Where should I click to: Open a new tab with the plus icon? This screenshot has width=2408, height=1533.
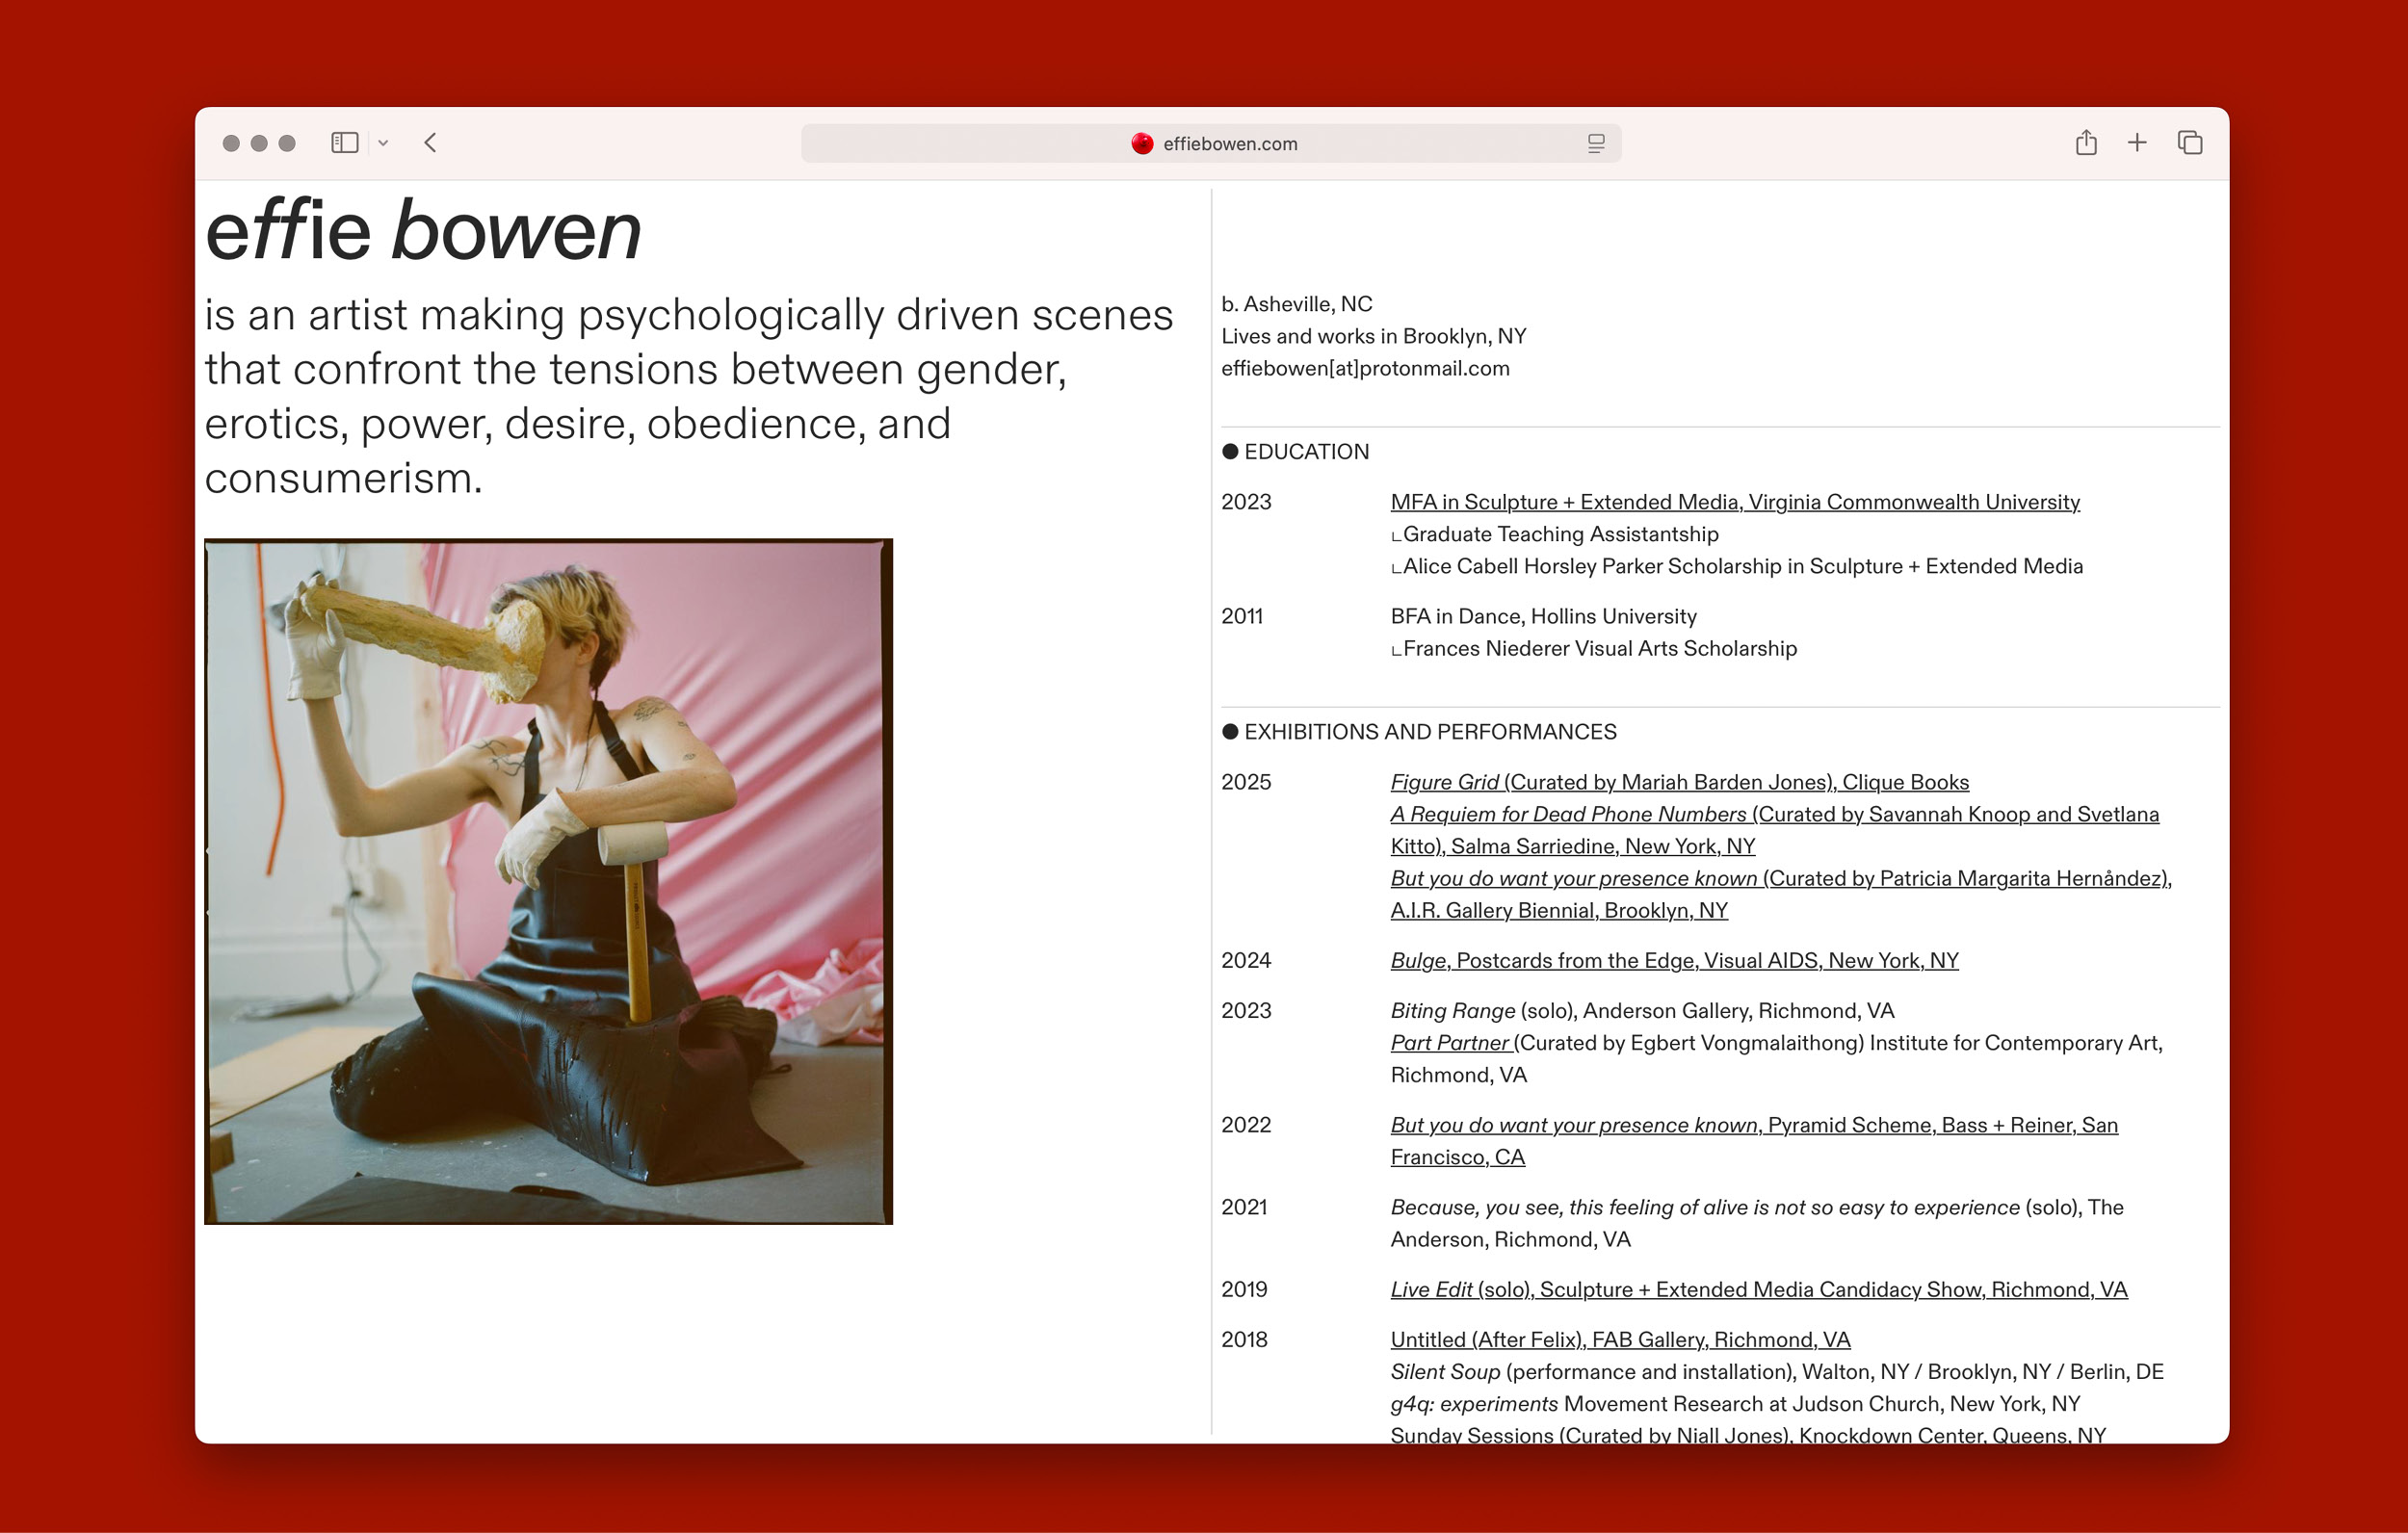coord(2136,143)
